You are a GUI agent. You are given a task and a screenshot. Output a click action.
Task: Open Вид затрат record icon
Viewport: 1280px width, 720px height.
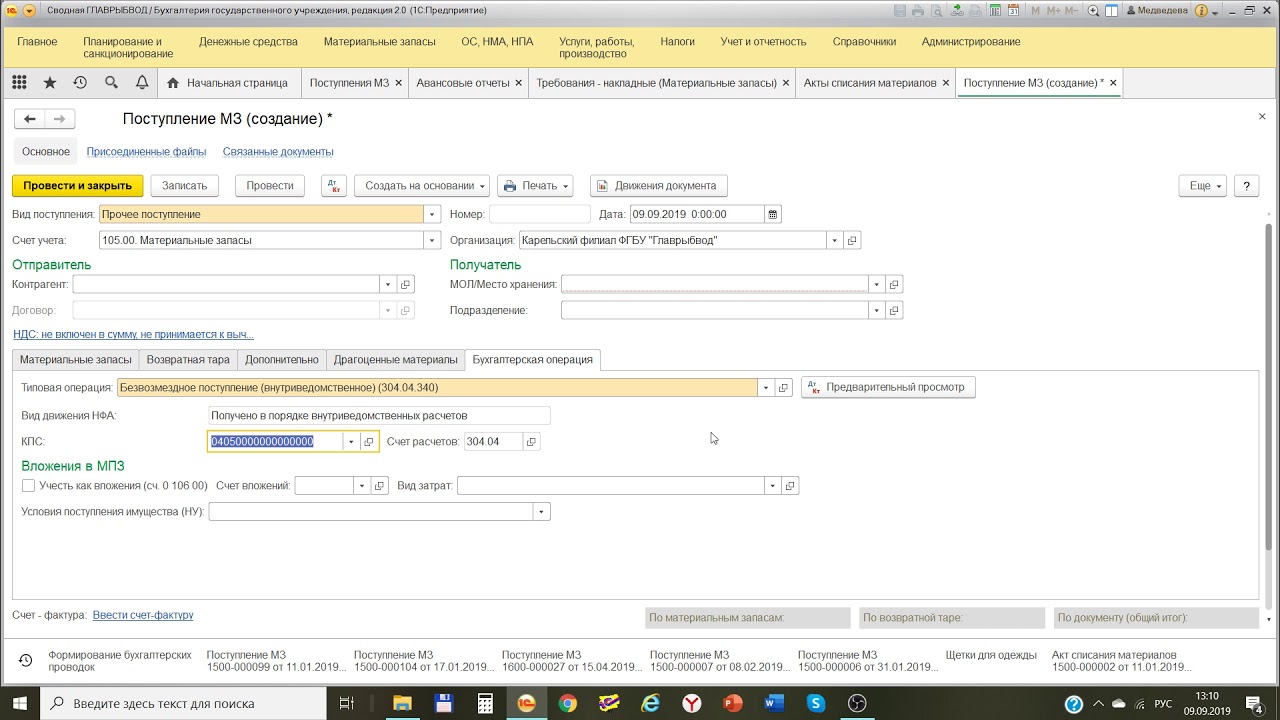point(790,486)
